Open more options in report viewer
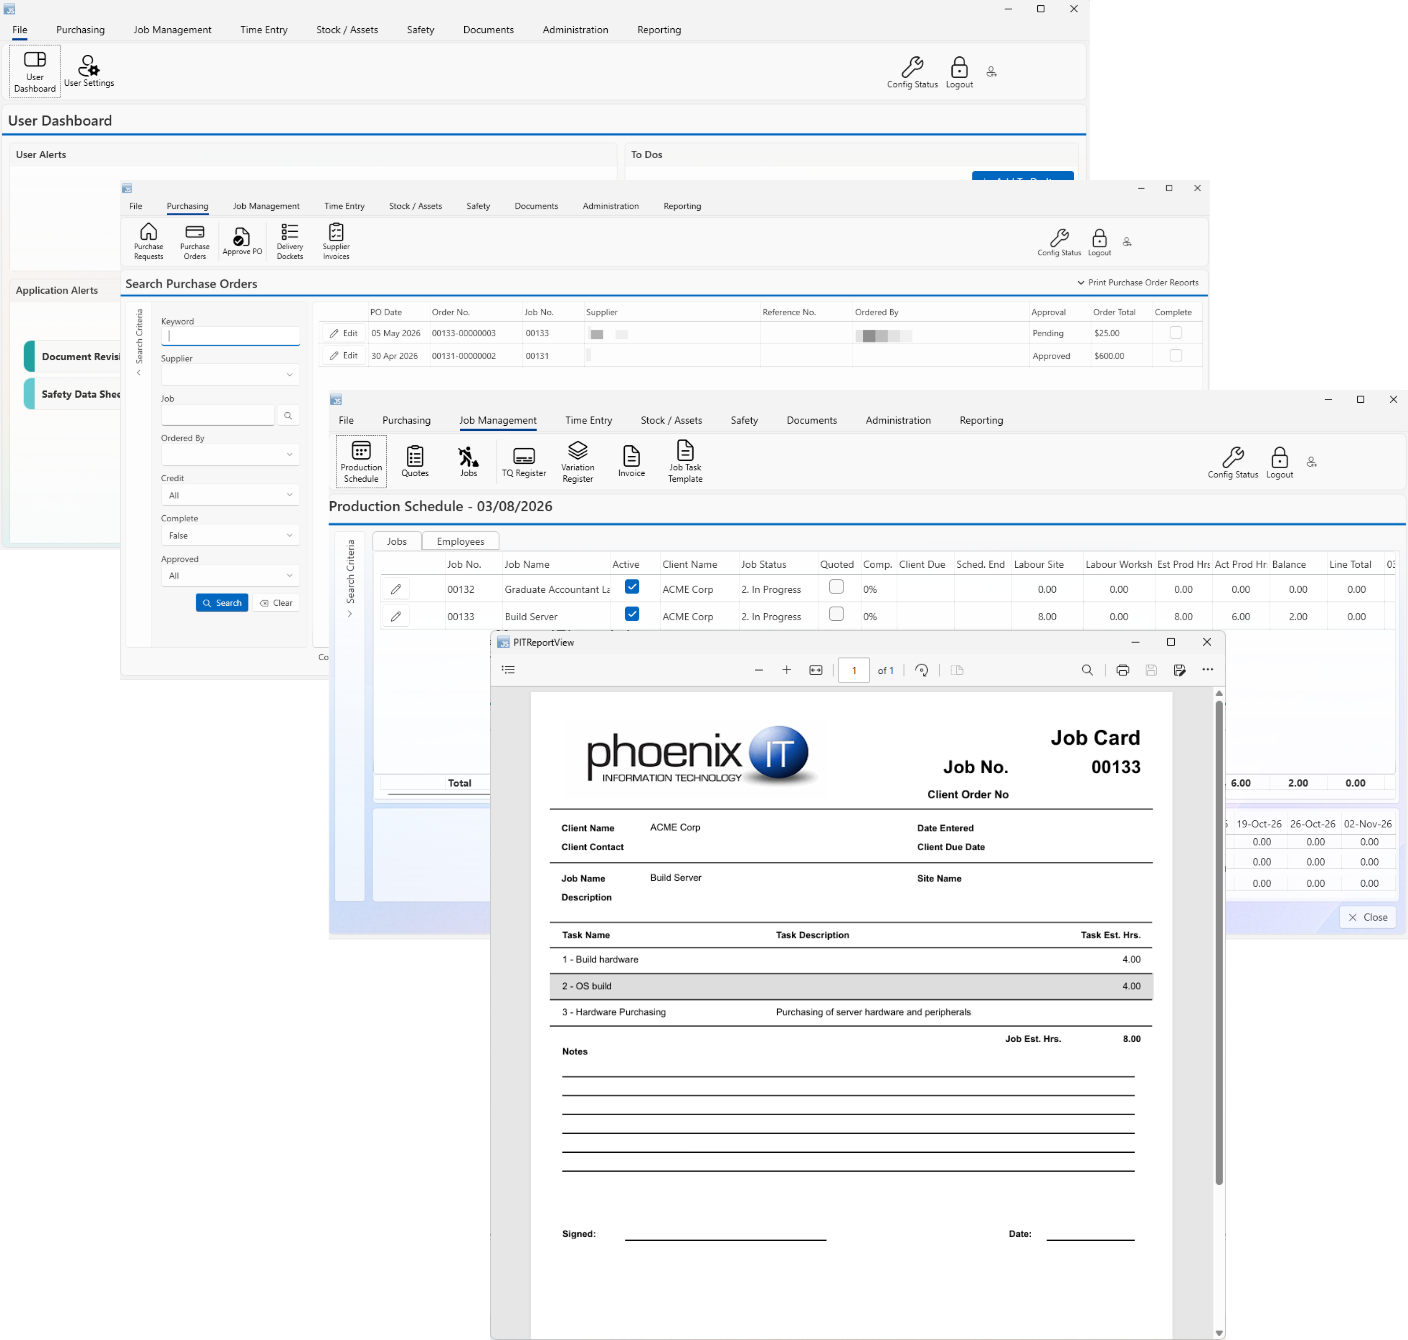Image resolution: width=1408 pixels, height=1340 pixels. [x=1208, y=670]
